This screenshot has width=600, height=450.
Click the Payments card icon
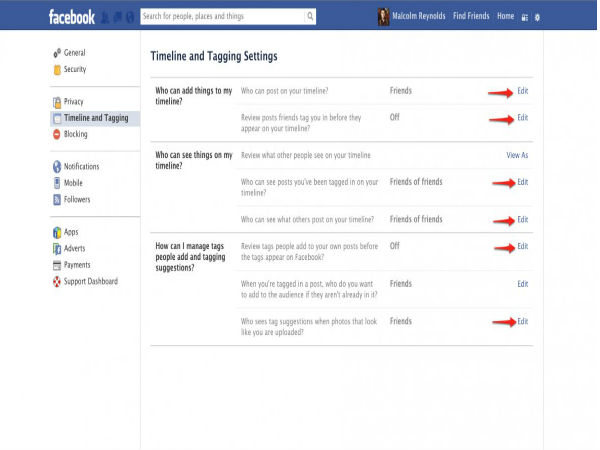pyautogui.click(x=57, y=265)
